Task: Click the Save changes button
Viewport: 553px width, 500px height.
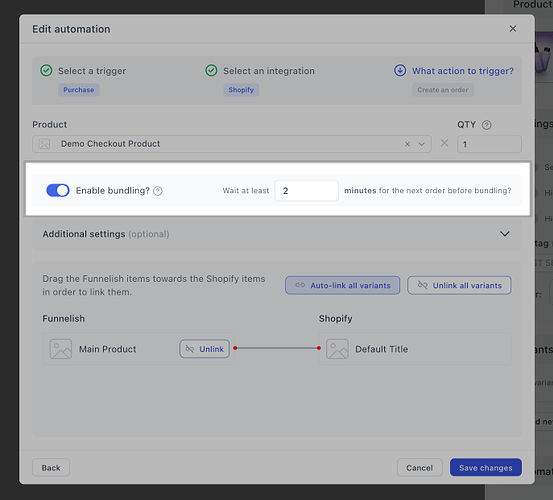Action: pyautogui.click(x=486, y=468)
